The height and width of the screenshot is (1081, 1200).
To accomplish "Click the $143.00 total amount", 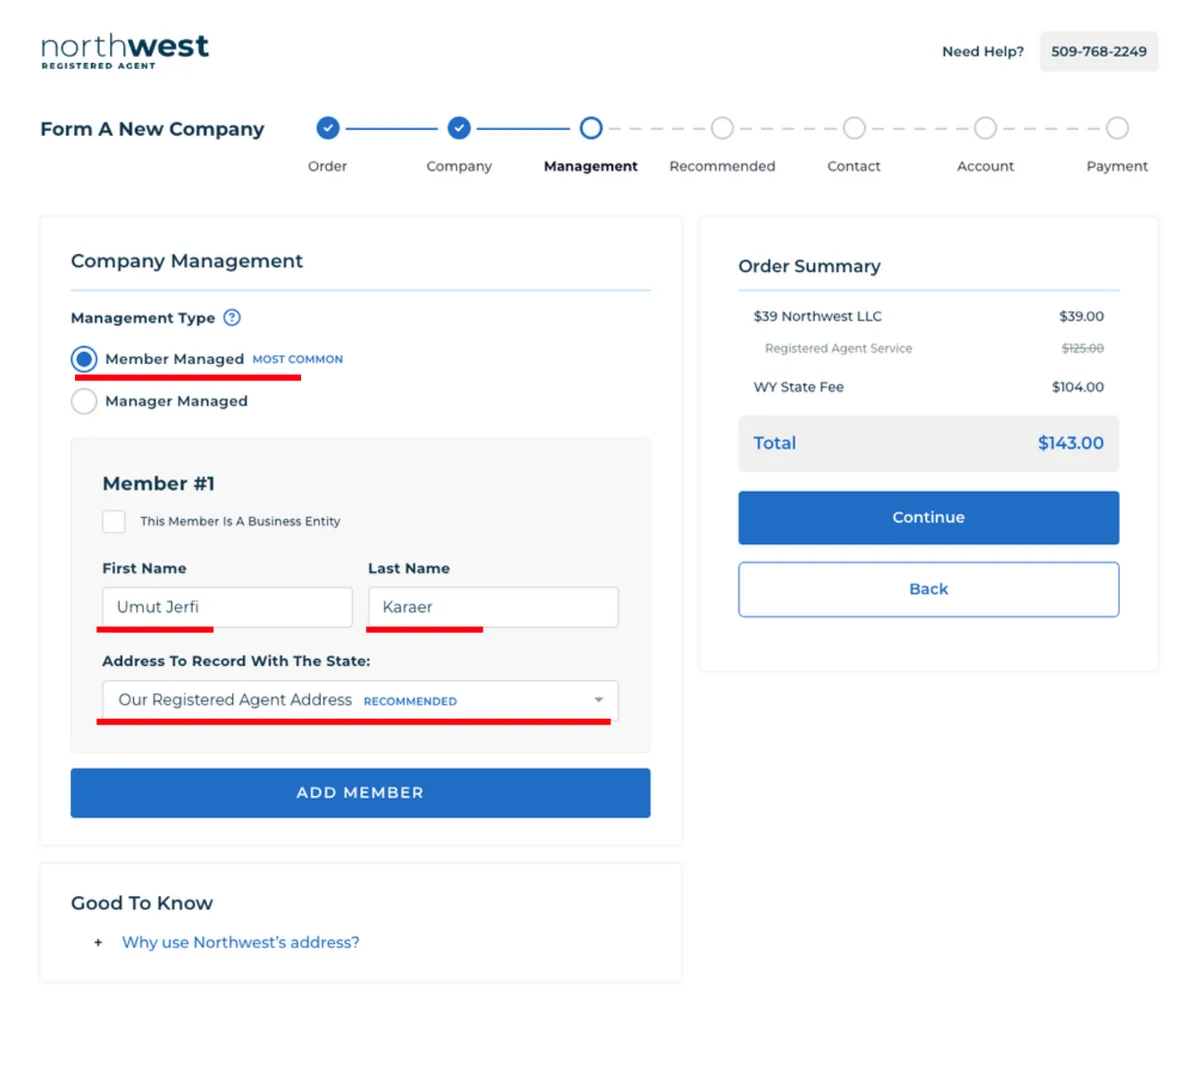I will coord(1070,443).
